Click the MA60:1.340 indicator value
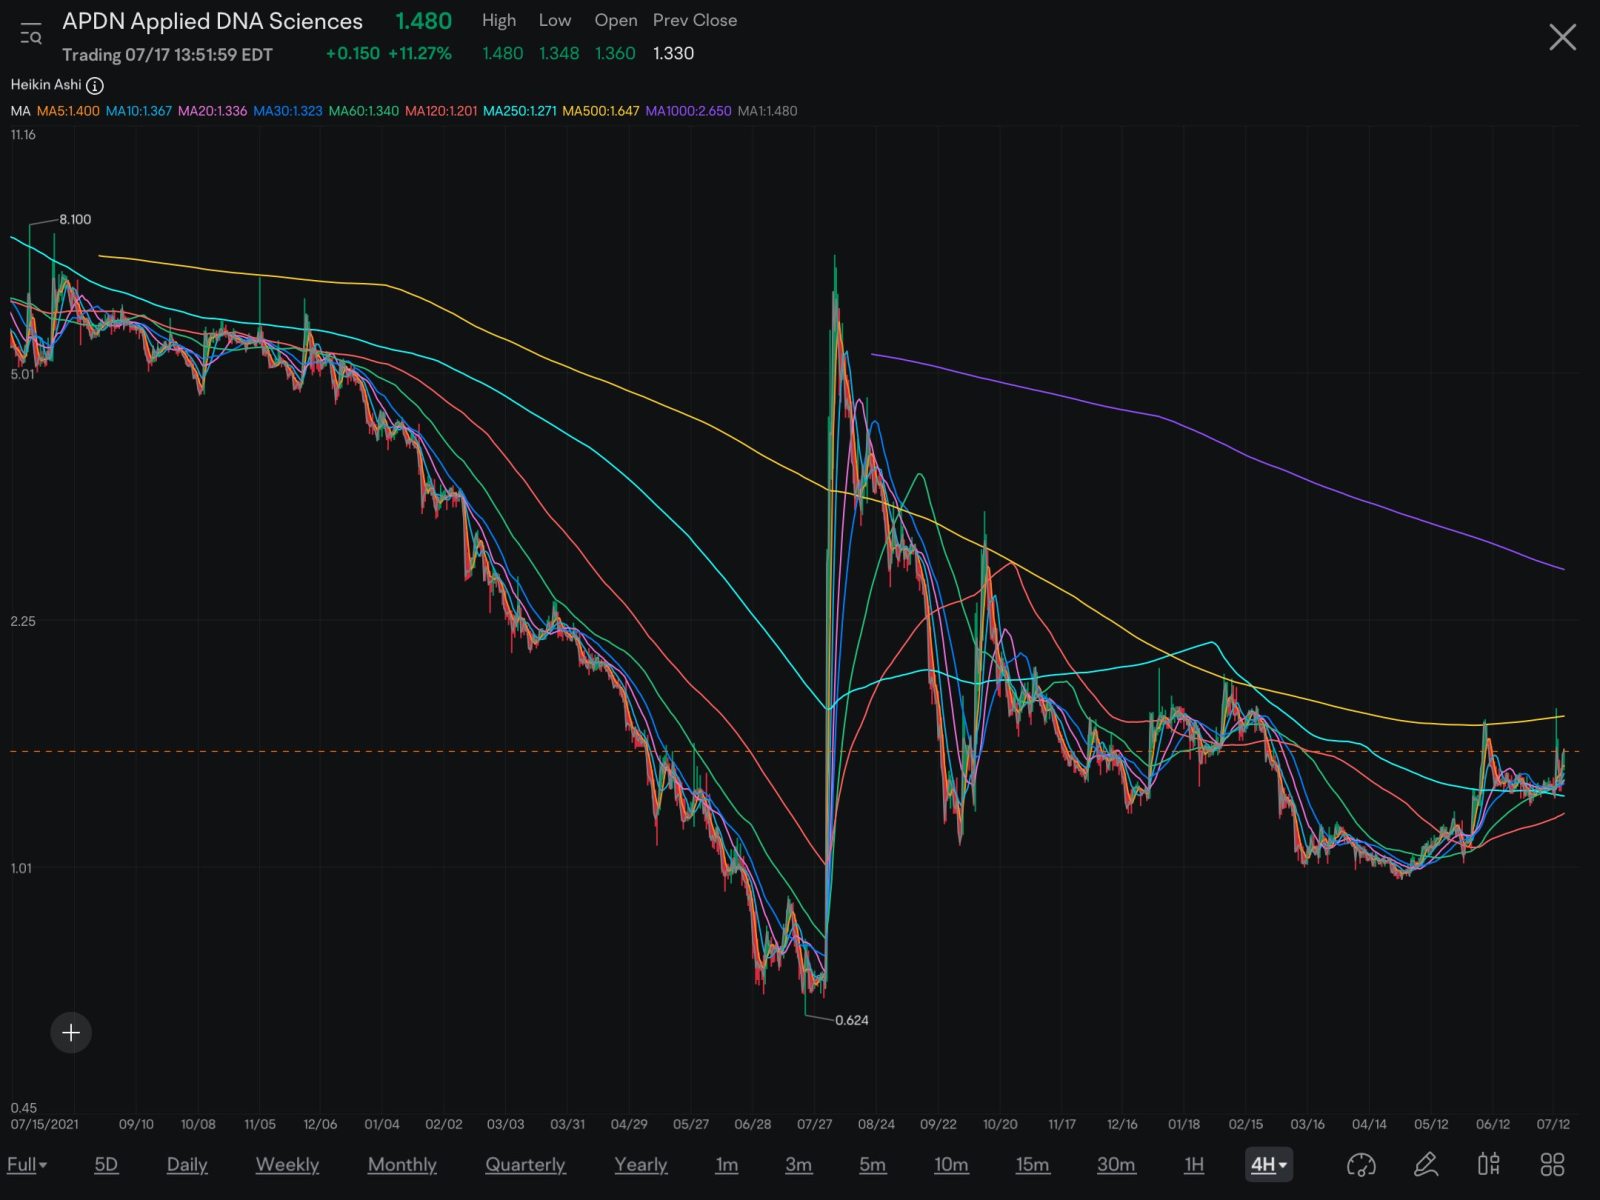This screenshot has width=1600, height=1200. coord(364,111)
